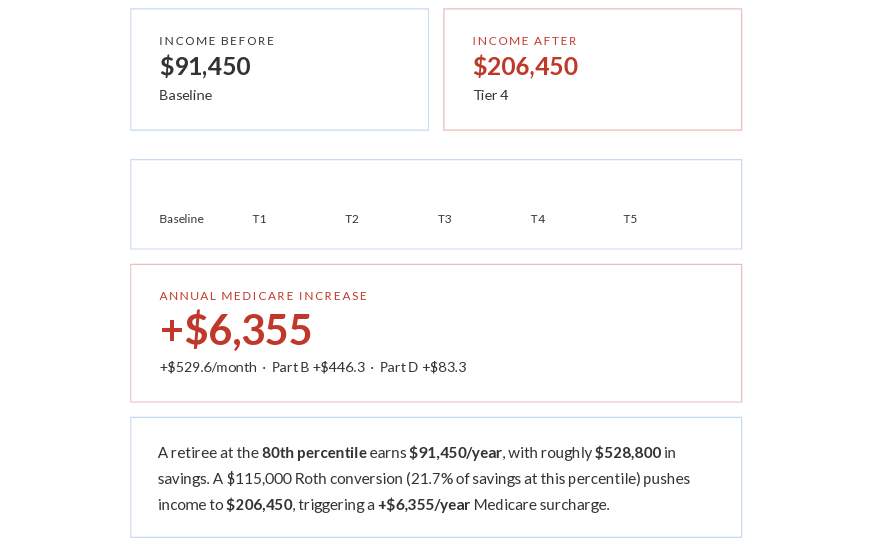Click the Tier 4 label under Income After
885x549 pixels.
[x=491, y=95]
